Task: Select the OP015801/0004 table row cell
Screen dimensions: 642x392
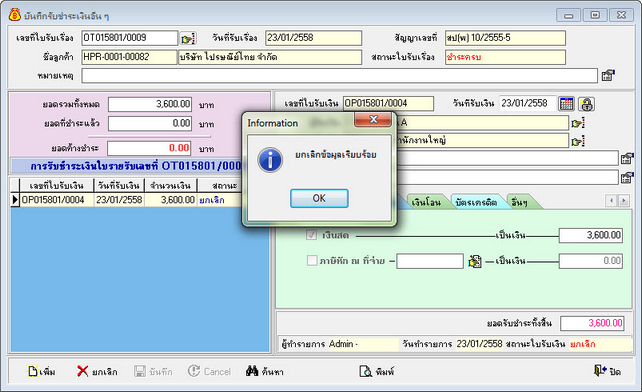Action: [x=57, y=200]
